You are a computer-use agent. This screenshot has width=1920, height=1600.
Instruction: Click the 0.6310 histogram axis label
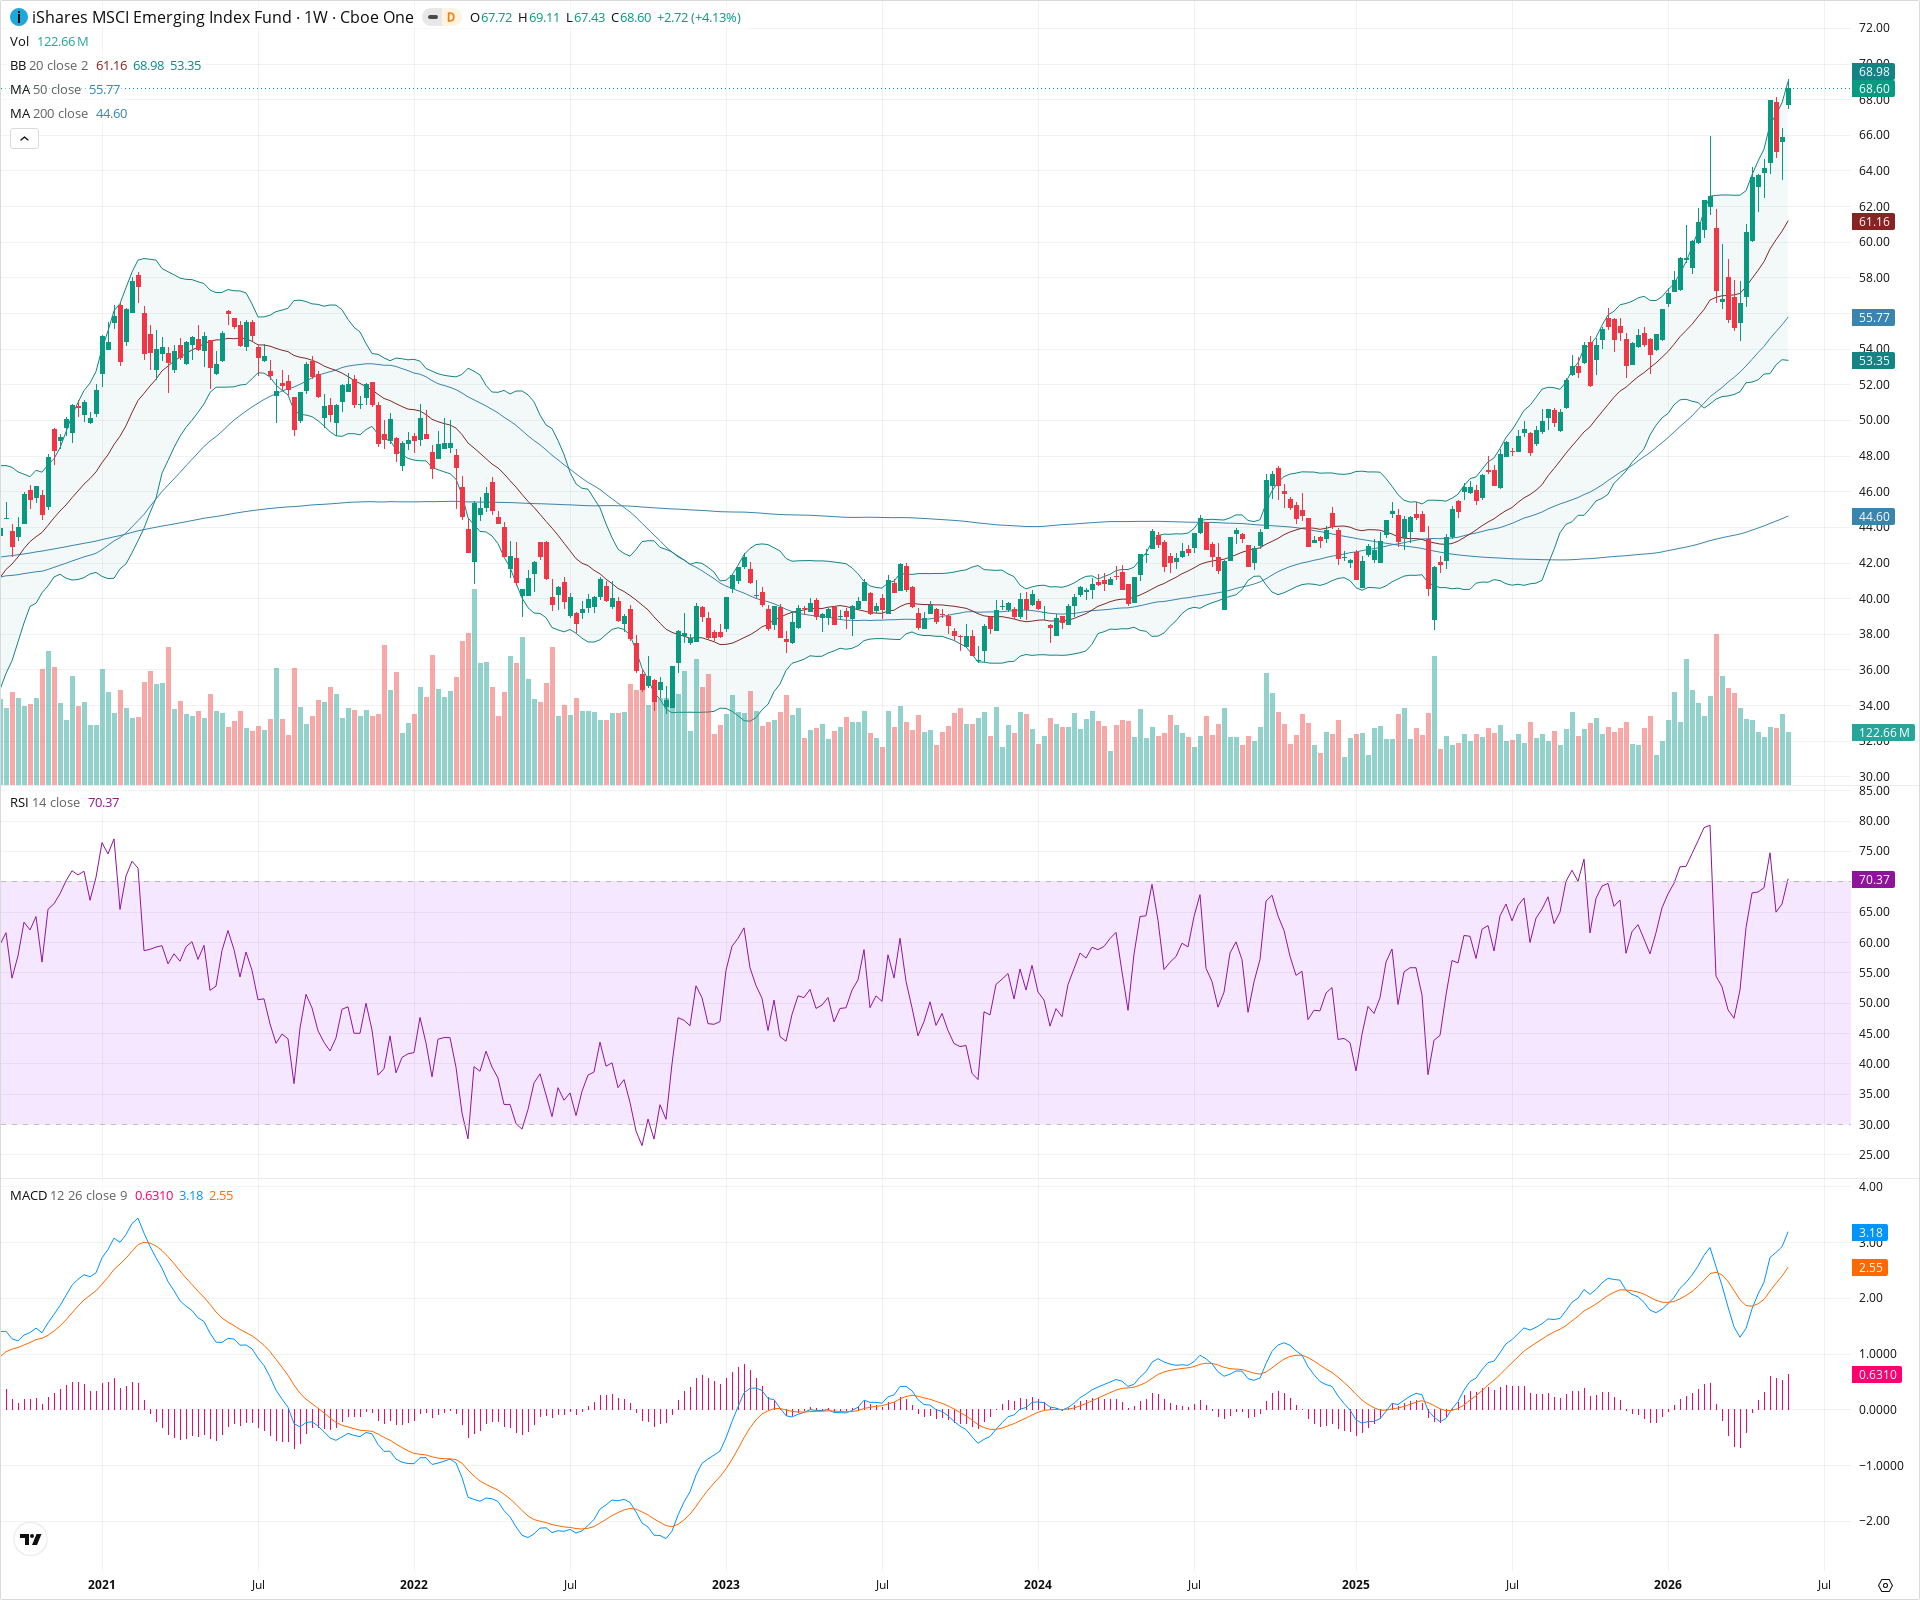[1877, 1375]
